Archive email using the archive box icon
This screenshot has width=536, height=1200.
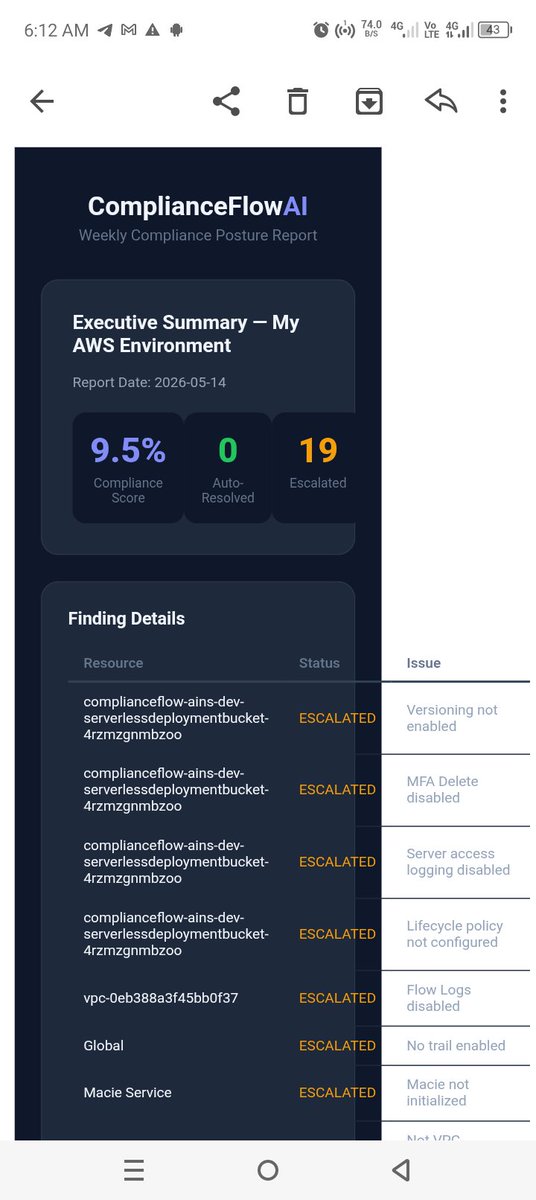click(369, 101)
